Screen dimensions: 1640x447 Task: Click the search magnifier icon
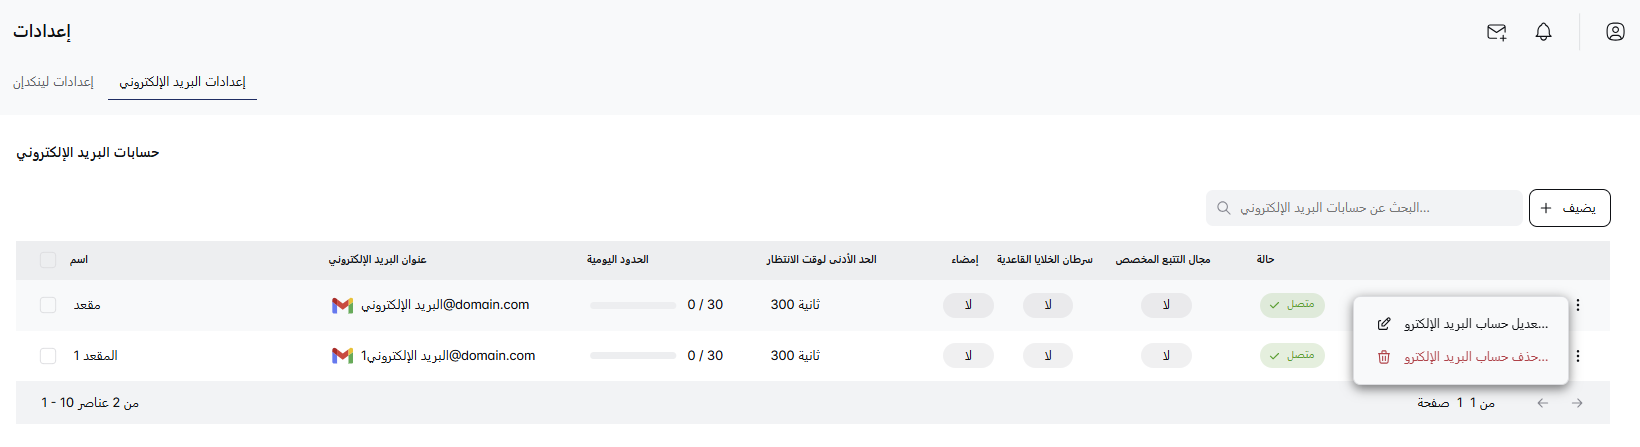coord(1224,208)
